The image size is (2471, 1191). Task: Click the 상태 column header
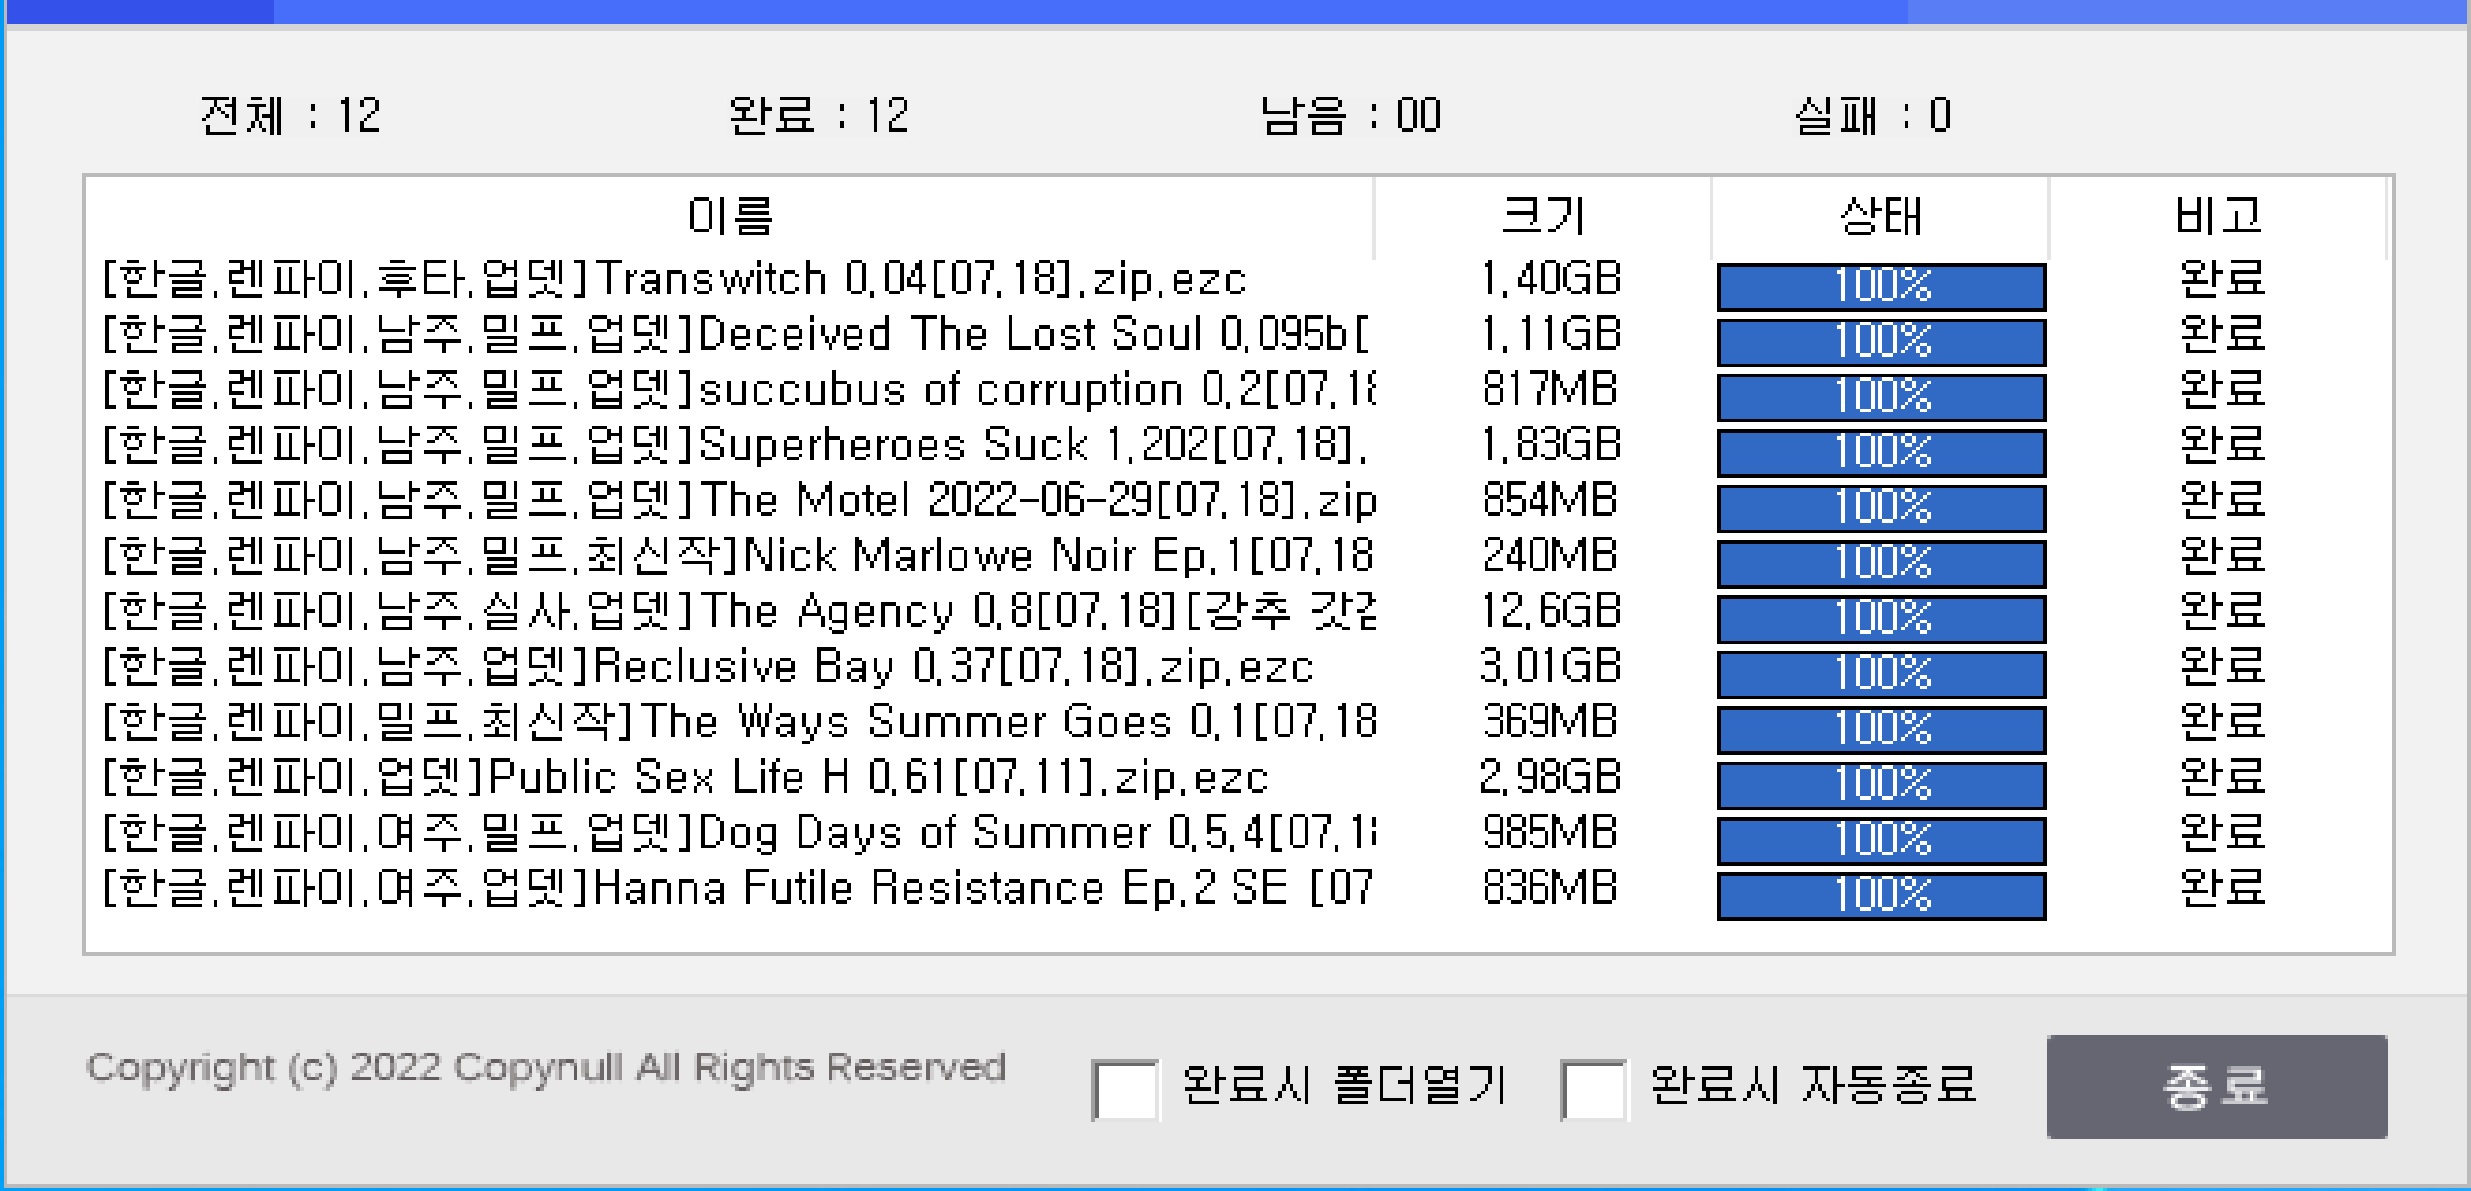tap(1880, 216)
